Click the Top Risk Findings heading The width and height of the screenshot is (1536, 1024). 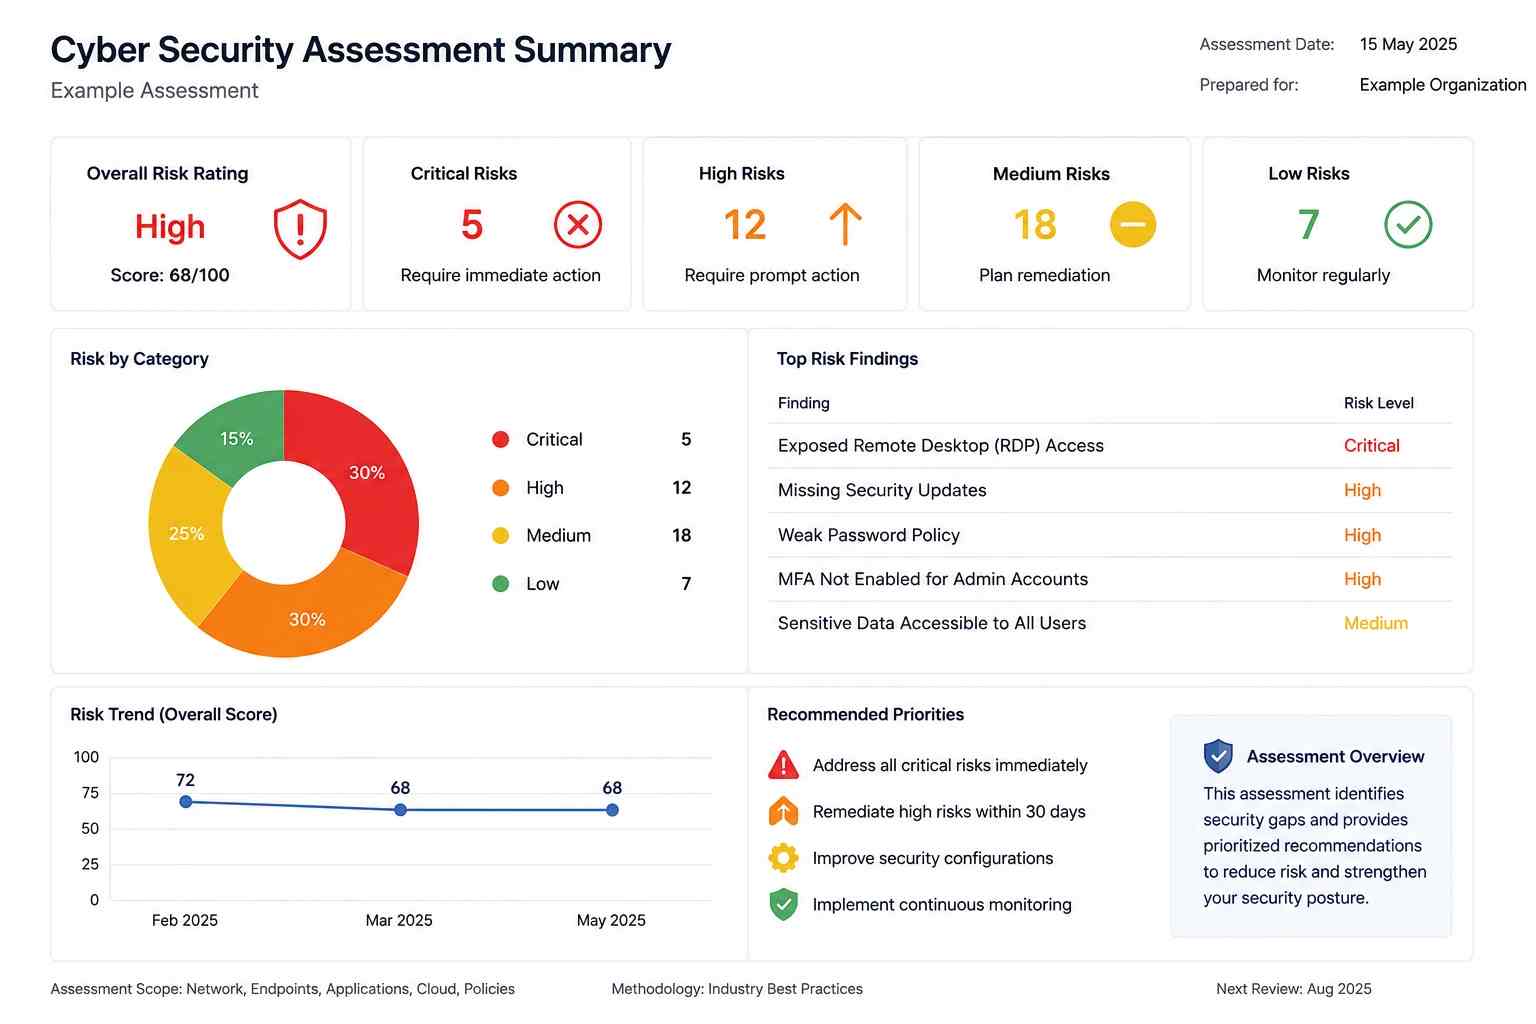pos(847,359)
